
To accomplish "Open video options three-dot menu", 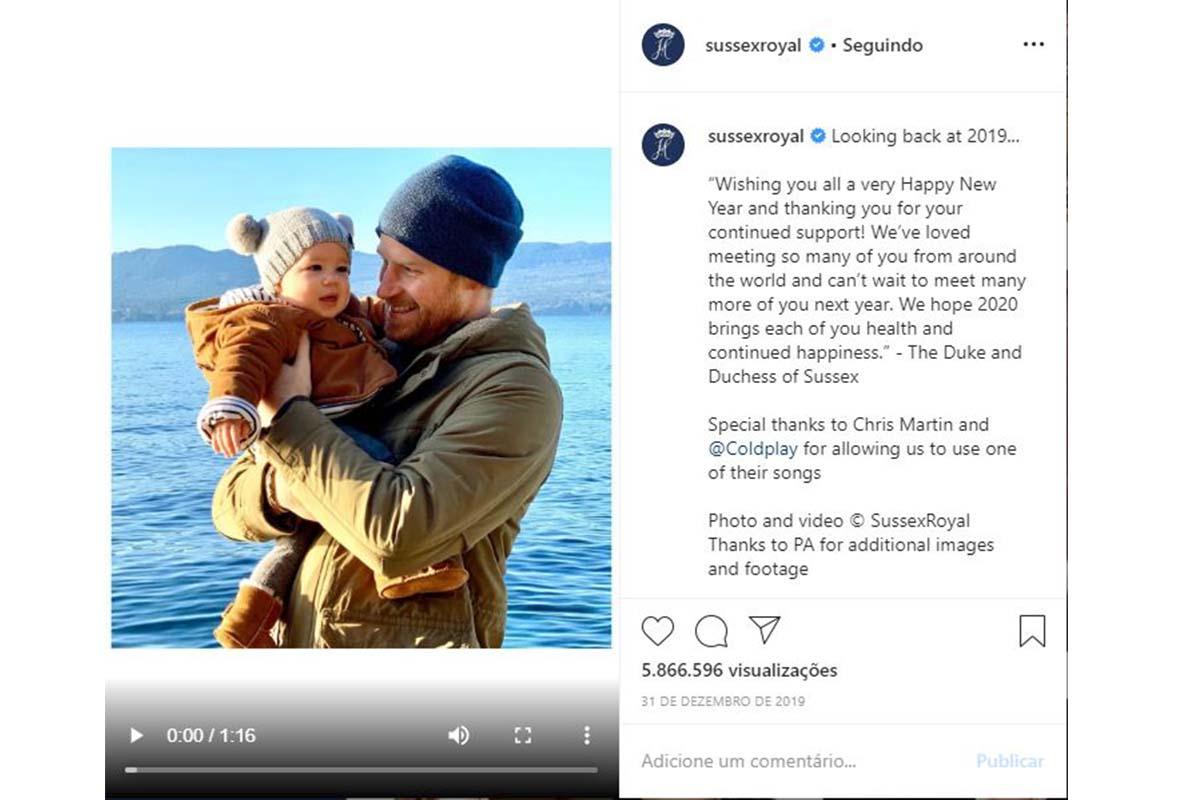I will [x=587, y=736].
